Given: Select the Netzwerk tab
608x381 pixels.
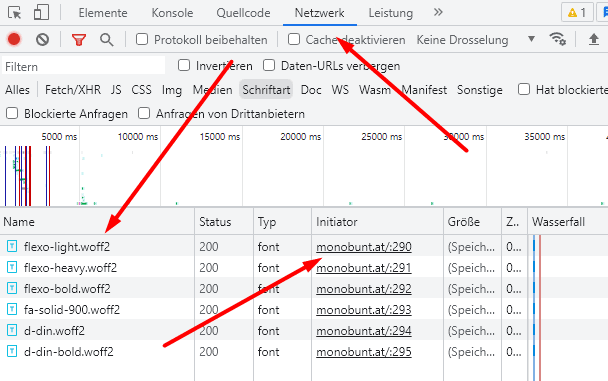Looking at the screenshot, I should coord(319,13).
